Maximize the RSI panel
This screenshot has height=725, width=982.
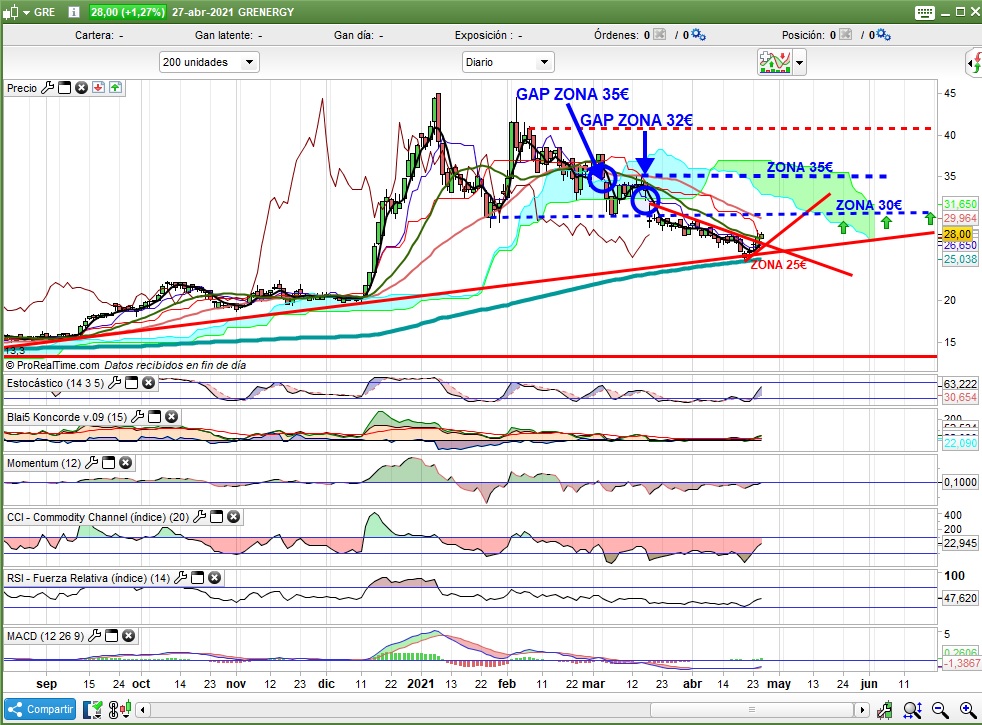point(197,577)
